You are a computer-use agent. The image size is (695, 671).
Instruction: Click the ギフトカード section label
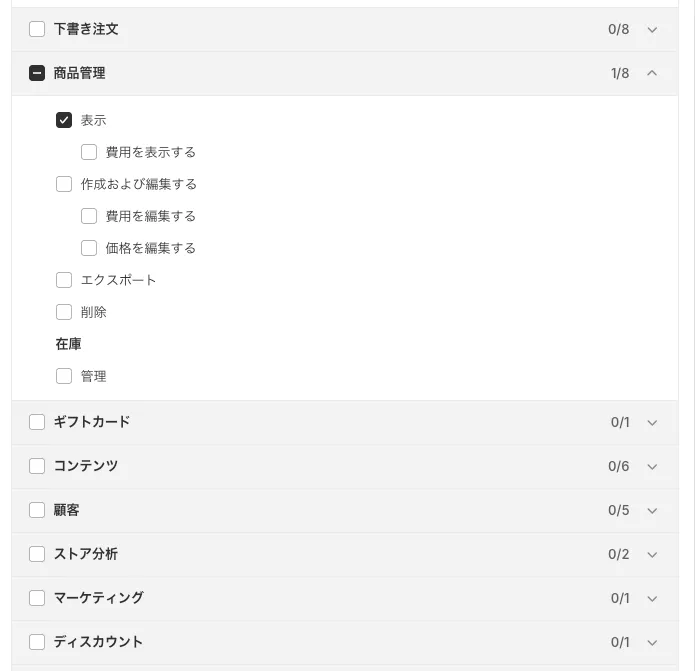(92, 422)
